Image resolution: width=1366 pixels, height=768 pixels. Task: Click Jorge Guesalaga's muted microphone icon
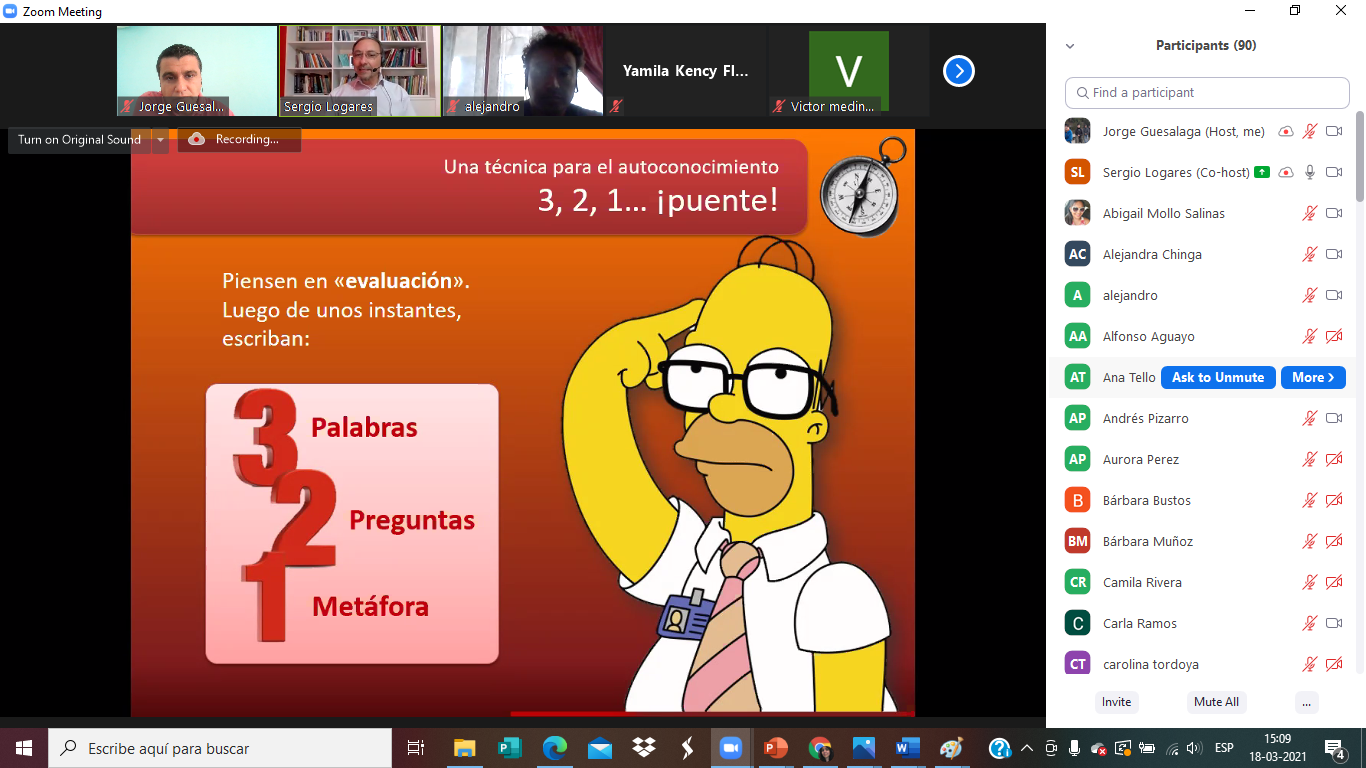[1309, 131]
